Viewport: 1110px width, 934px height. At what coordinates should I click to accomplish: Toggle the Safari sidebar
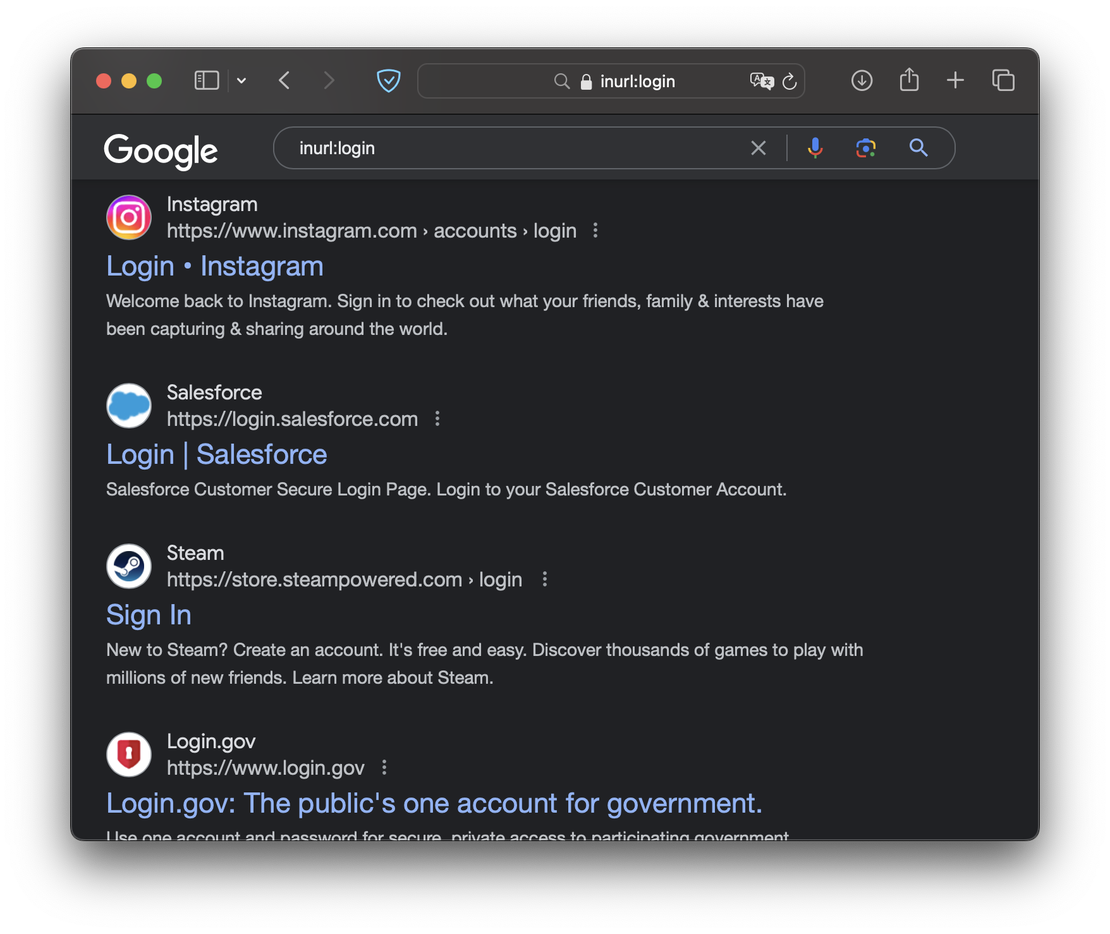[206, 80]
